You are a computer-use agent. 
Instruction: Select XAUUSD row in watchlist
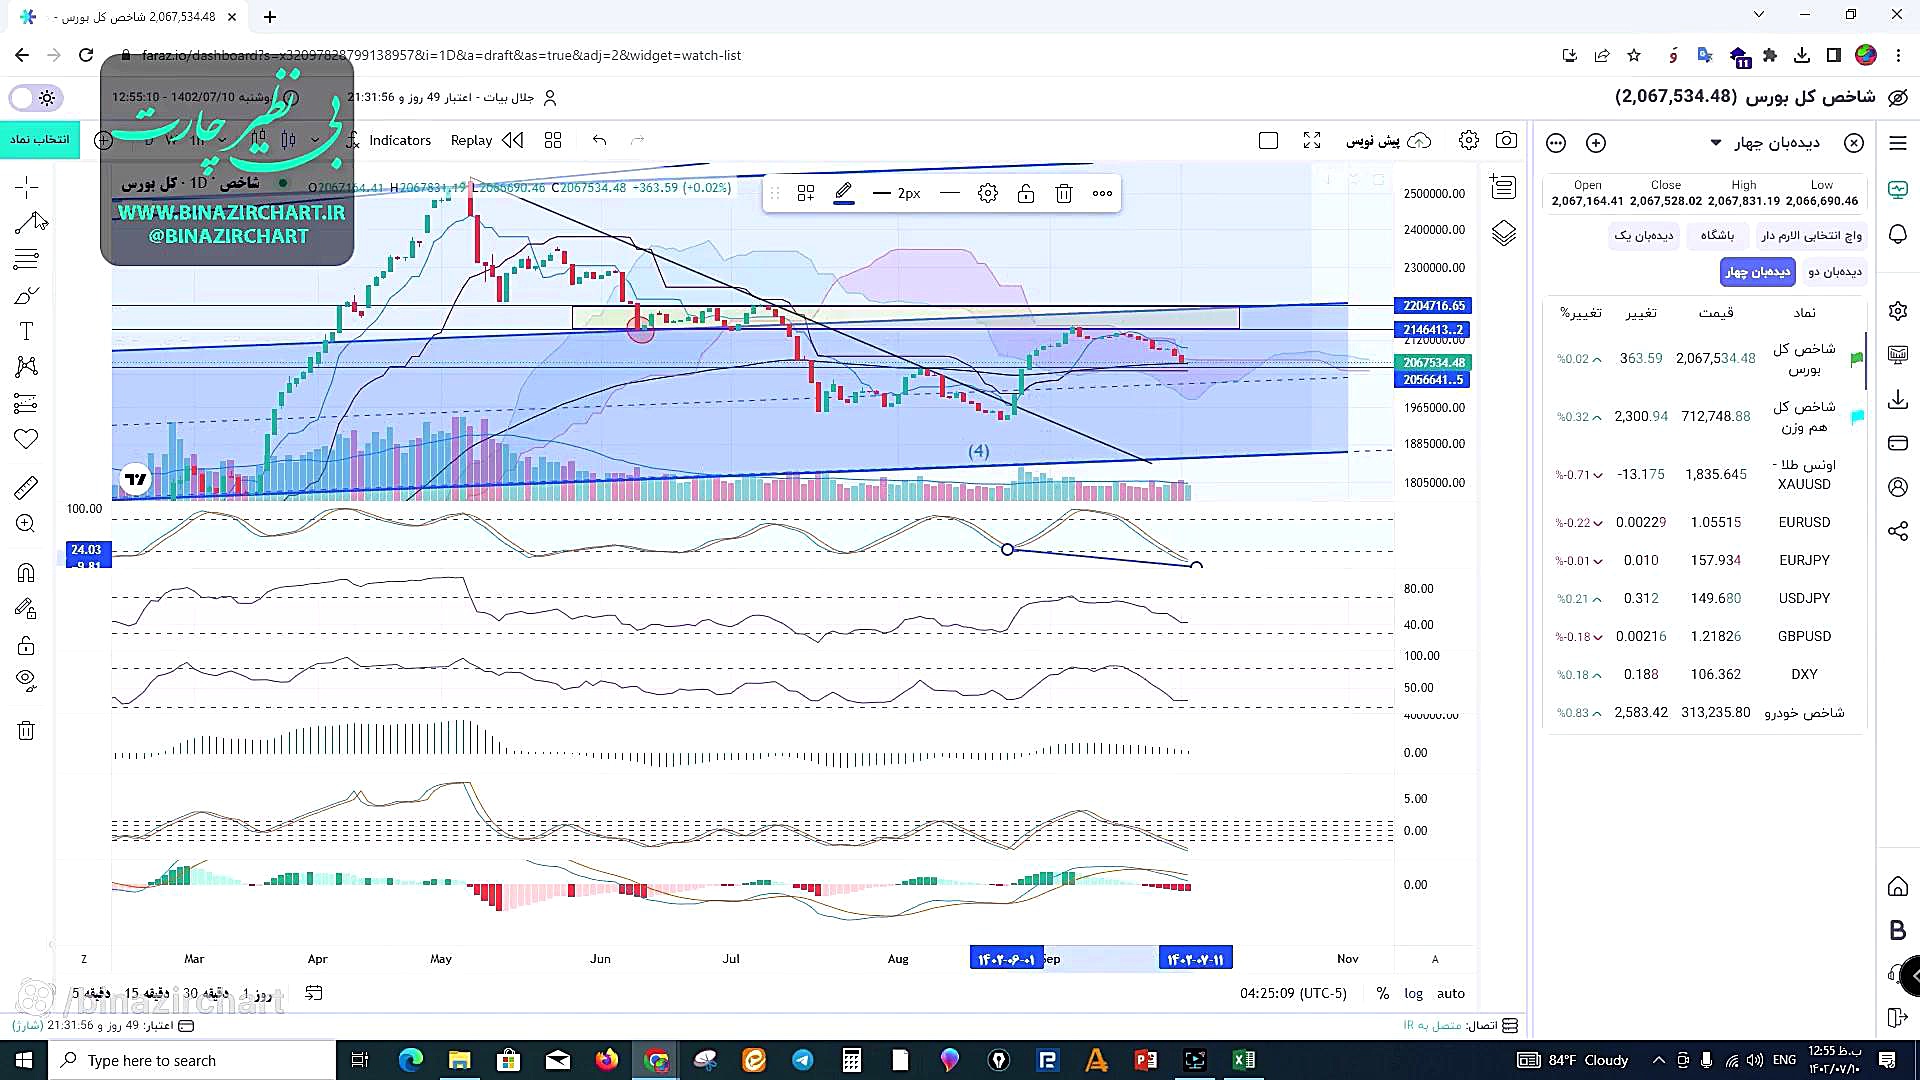[1706, 475]
